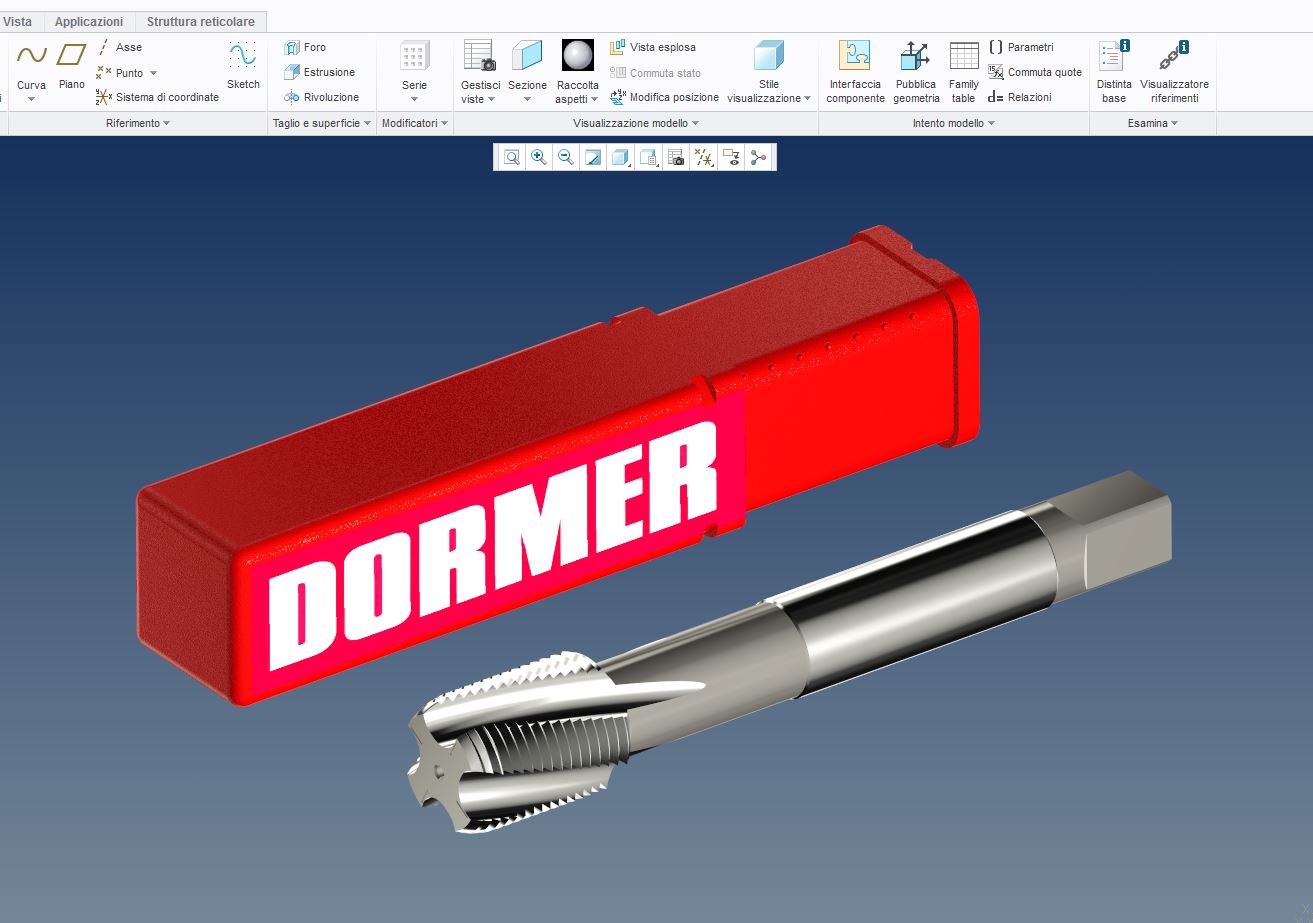Image resolution: width=1313 pixels, height=923 pixels.
Task: Click the zoom out magnifier
Action: [x=565, y=157]
